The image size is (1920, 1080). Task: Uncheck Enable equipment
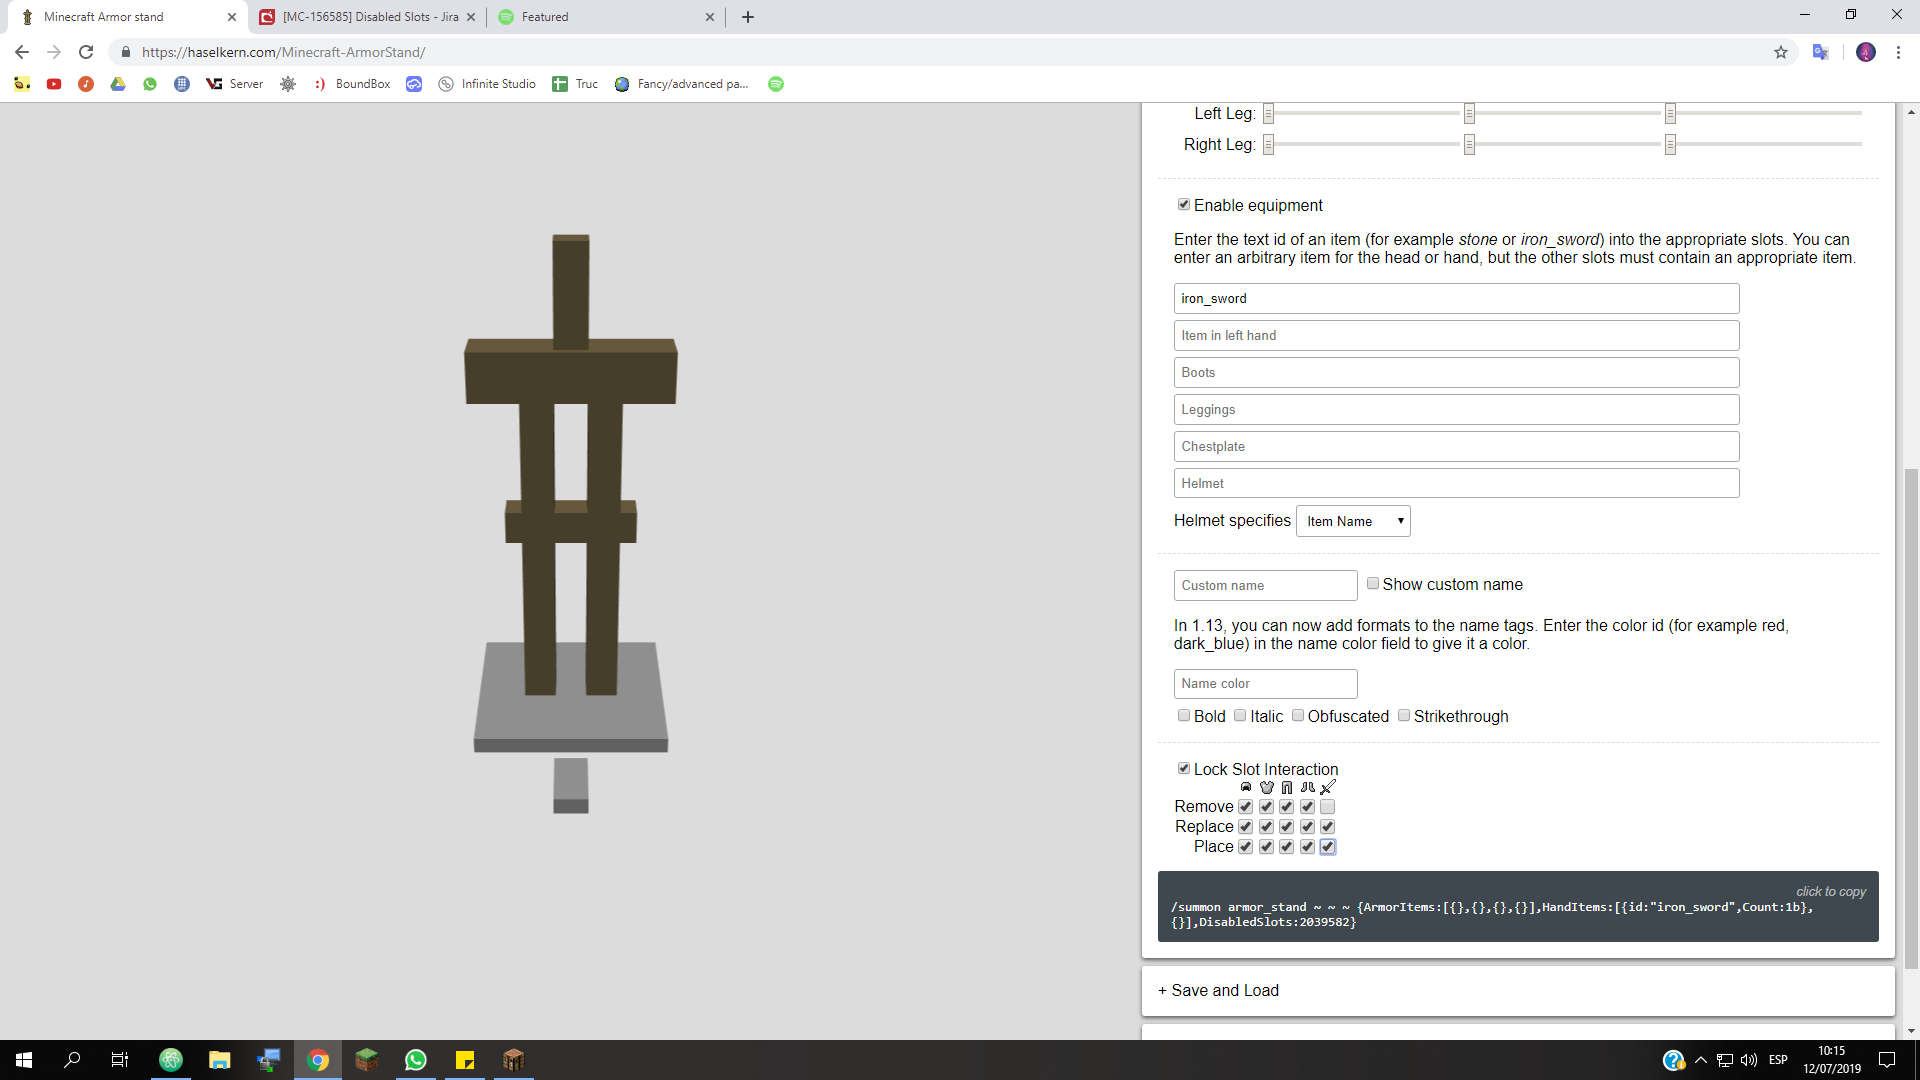coord(1184,205)
